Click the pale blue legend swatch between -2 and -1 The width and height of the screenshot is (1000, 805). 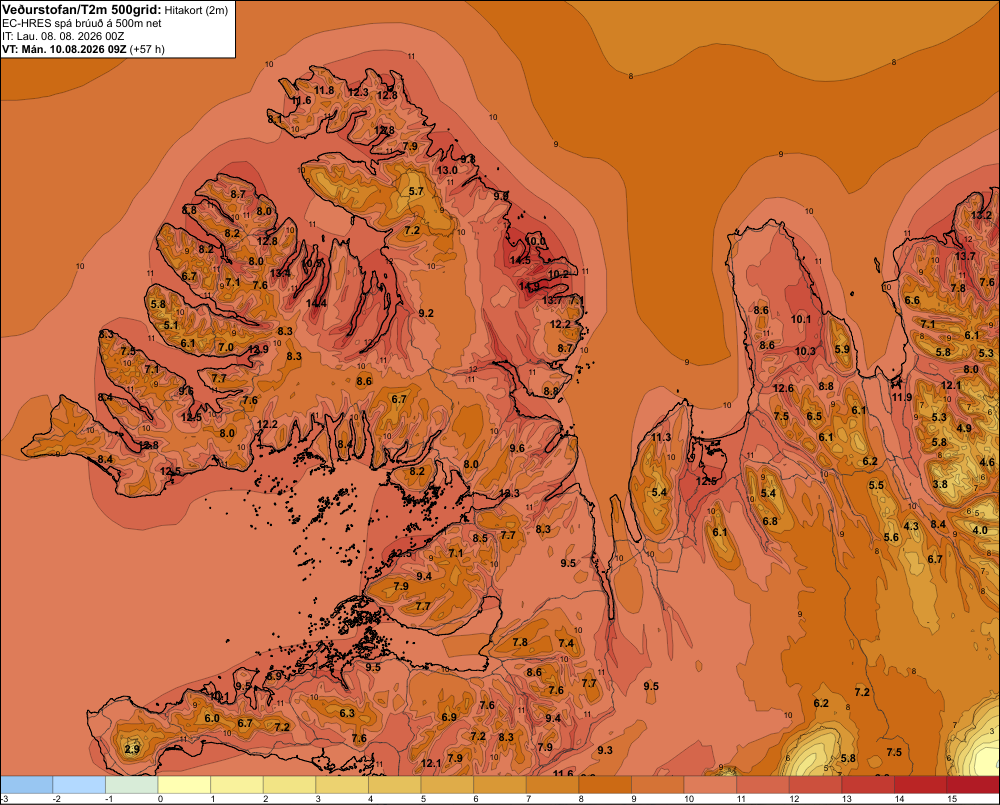pyautogui.click(x=79, y=785)
